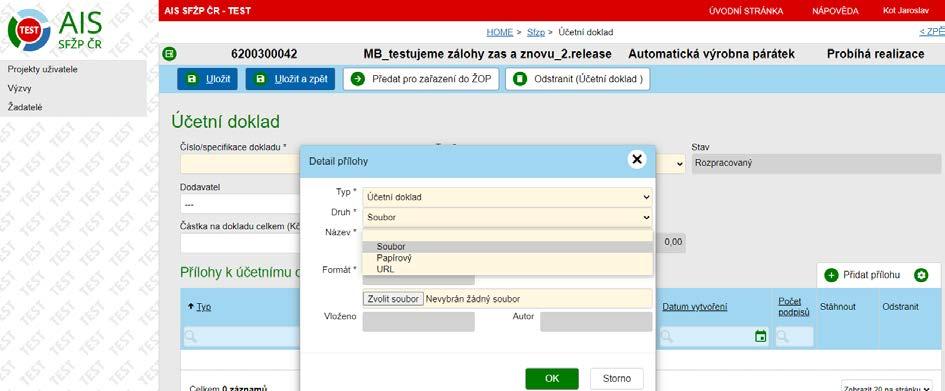Click Nevybrán žádný soubor text
Screen dimensions: 945x391
[473, 299]
